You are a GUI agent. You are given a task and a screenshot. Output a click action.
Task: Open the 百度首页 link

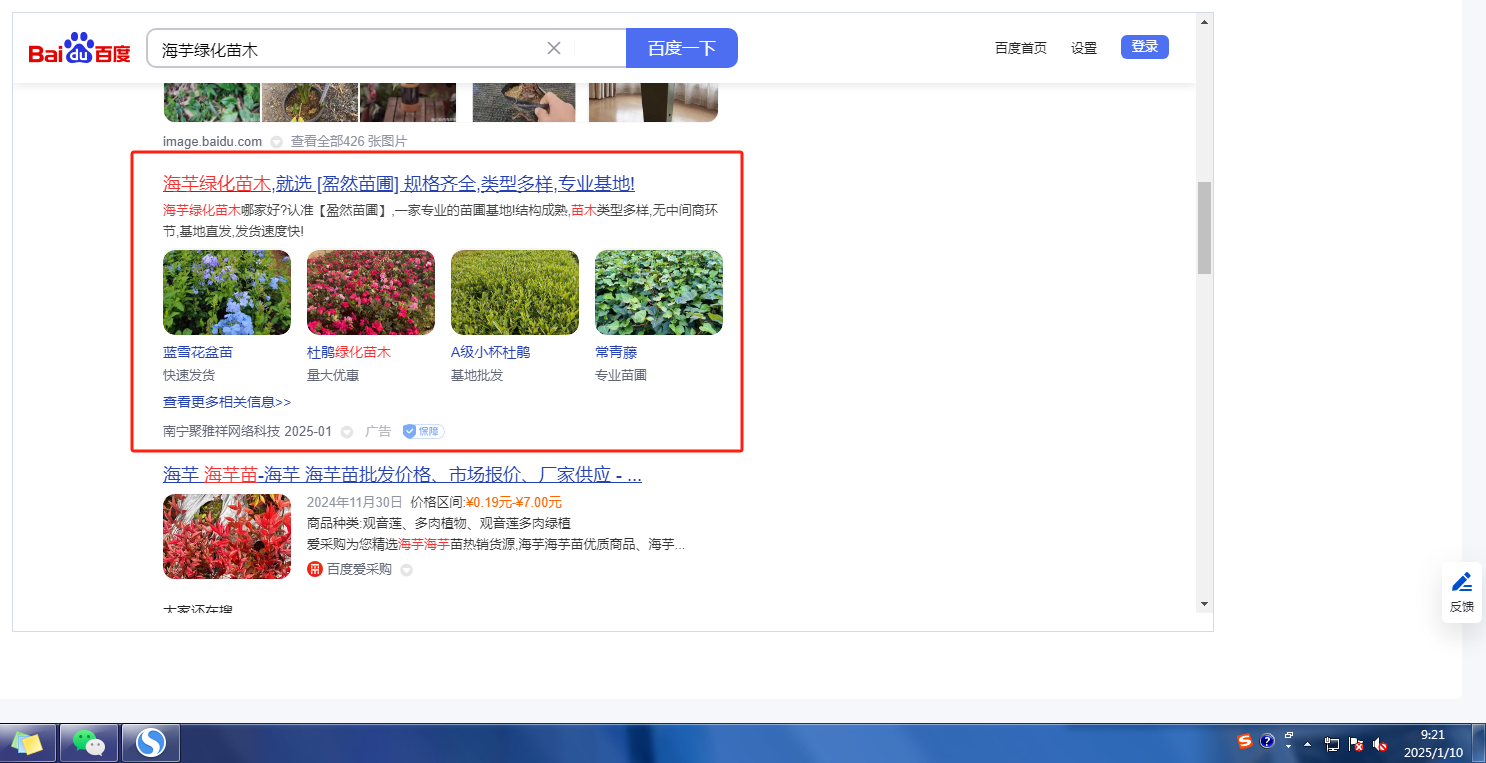(x=1021, y=48)
